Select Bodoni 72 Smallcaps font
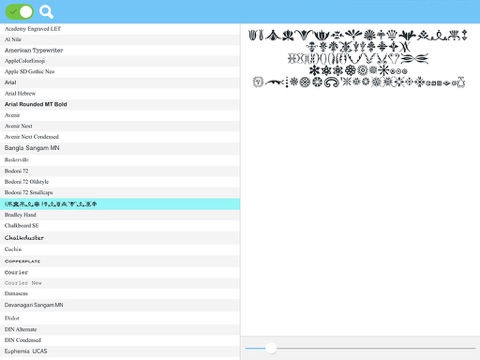The image size is (480, 360). point(120,193)
